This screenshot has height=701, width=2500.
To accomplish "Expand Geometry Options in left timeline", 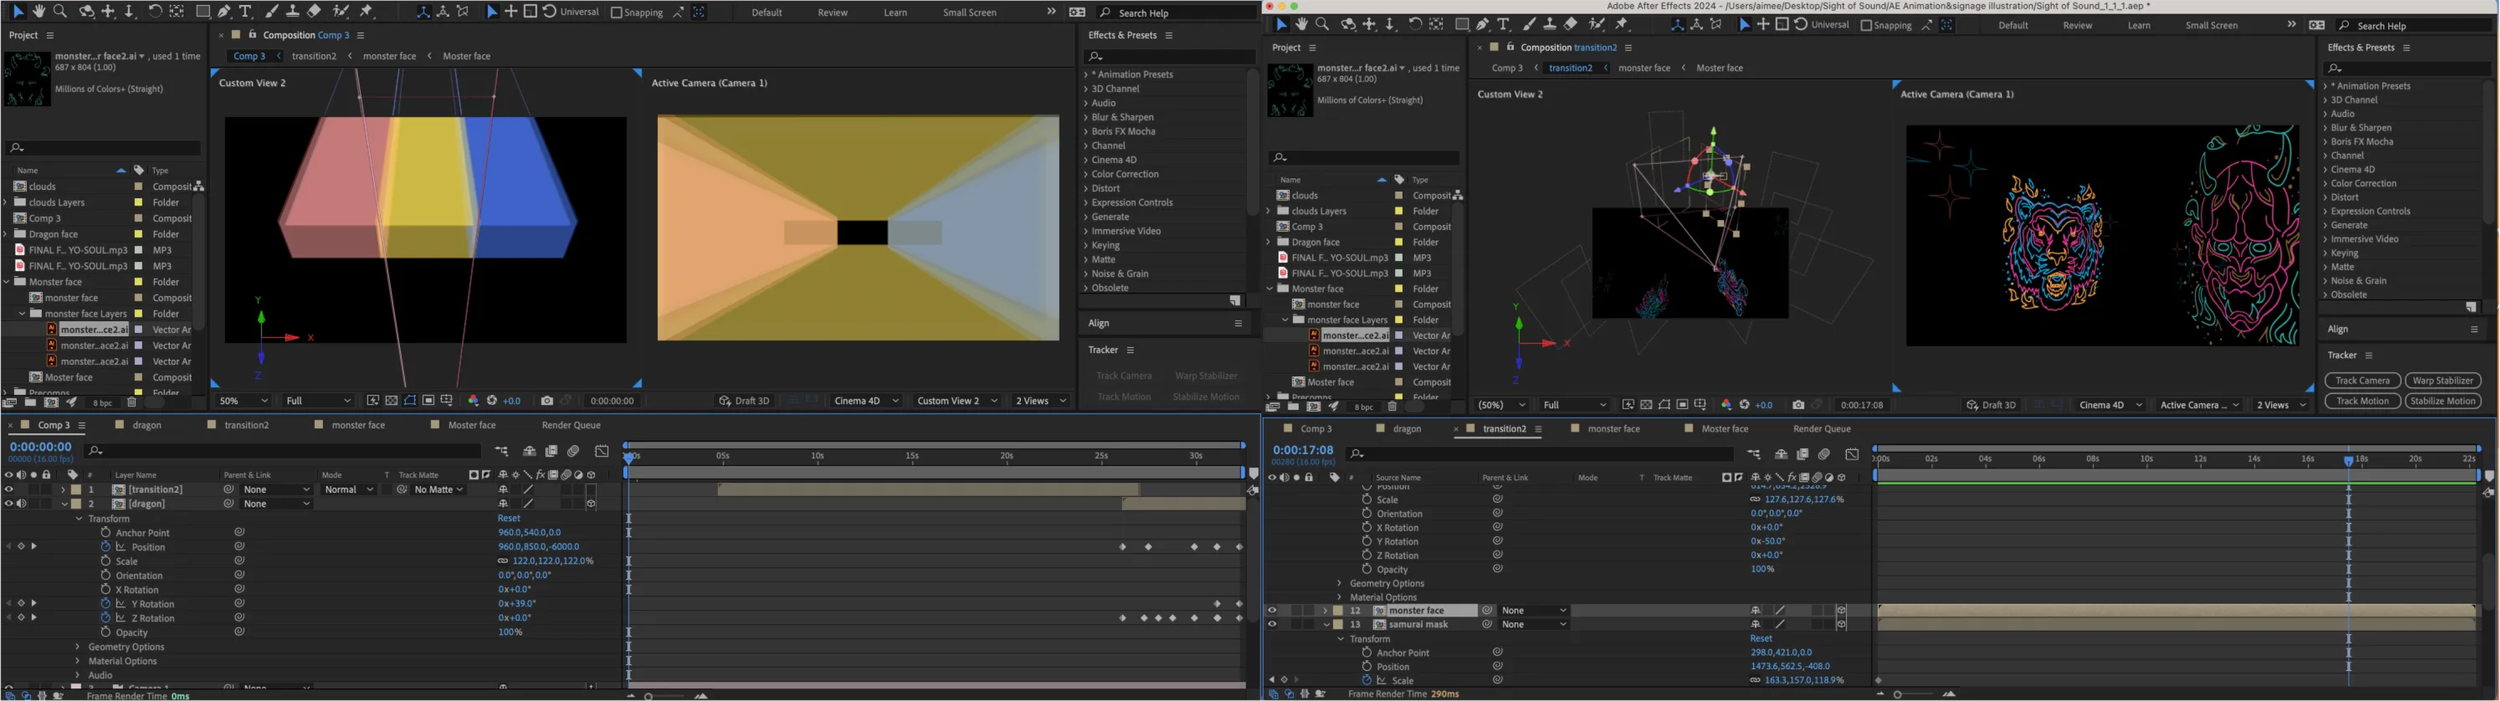I will (78, 647).
